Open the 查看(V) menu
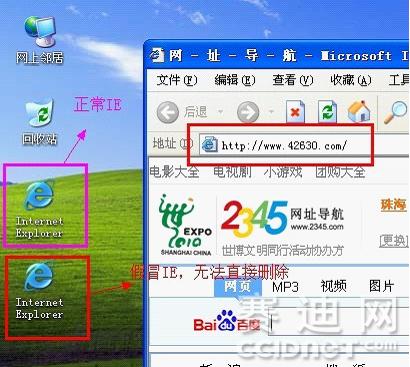410x367 pixels. [x=293, y=80]
